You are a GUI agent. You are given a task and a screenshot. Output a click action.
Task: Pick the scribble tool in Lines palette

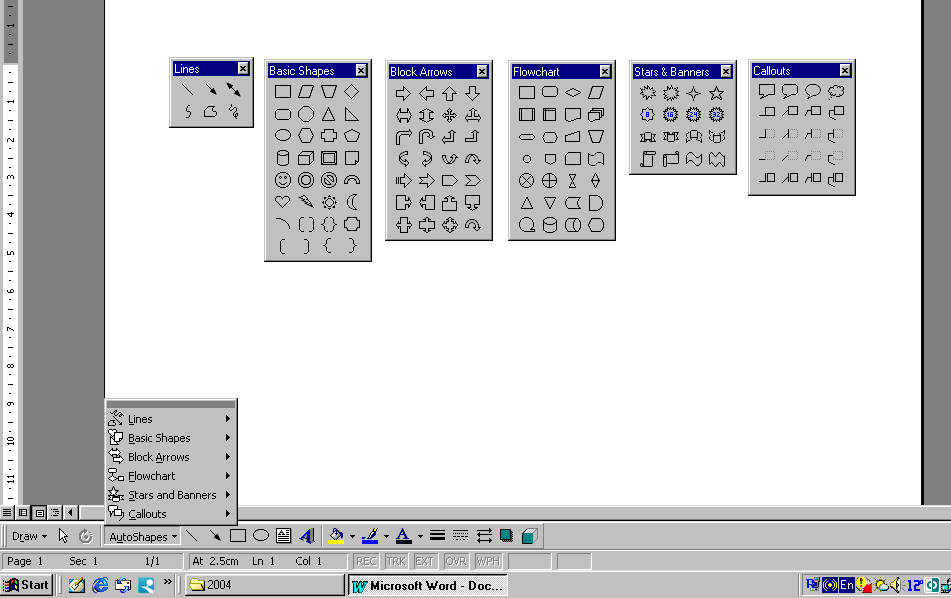[x=234, y=112]
